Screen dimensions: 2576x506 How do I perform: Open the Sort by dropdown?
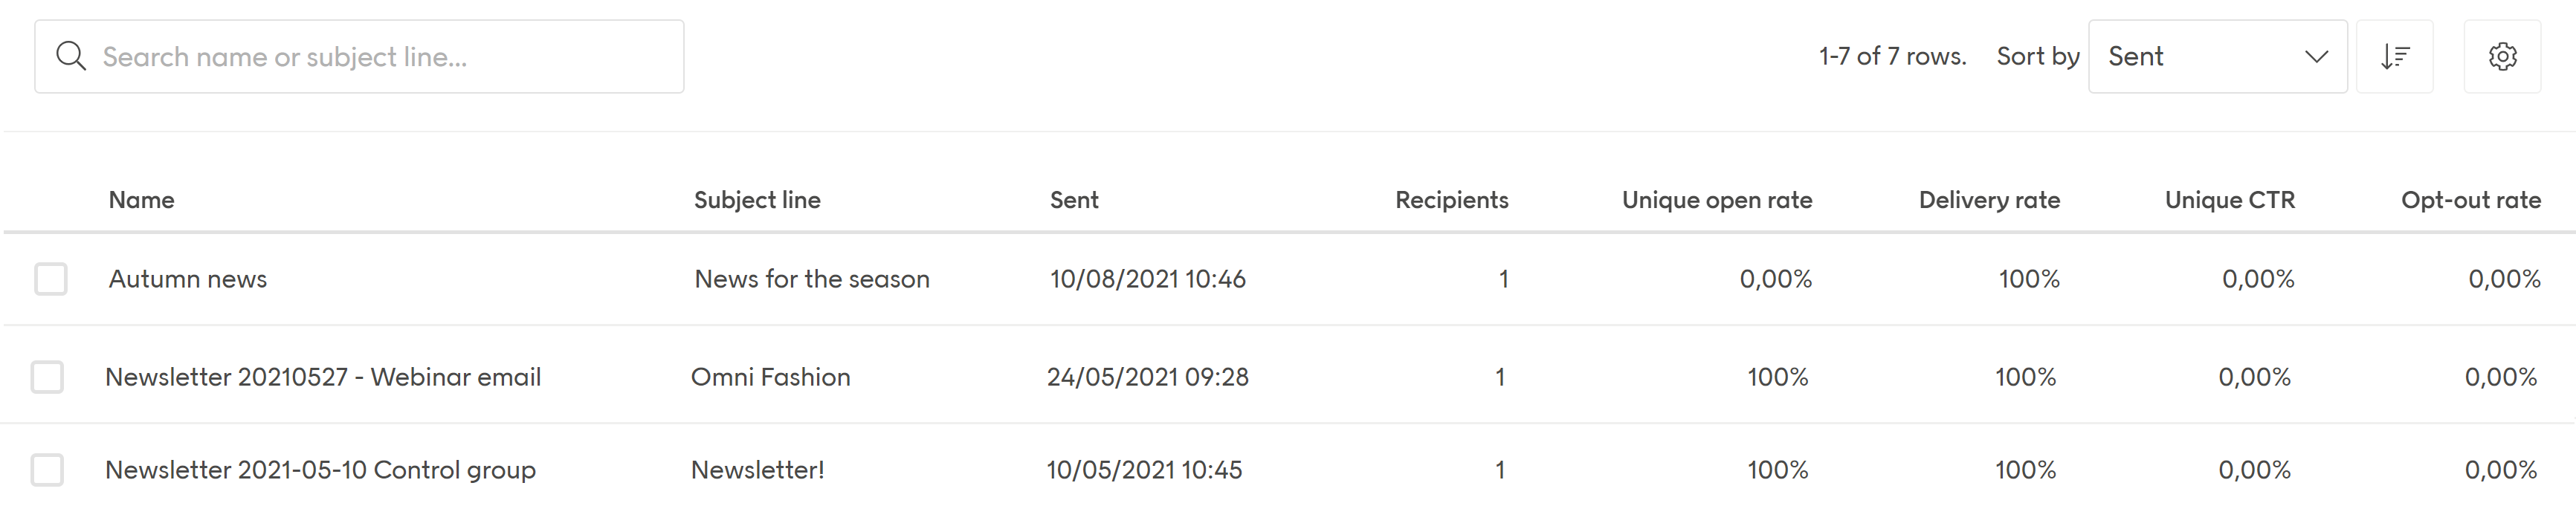click(x=2218, y=56)
